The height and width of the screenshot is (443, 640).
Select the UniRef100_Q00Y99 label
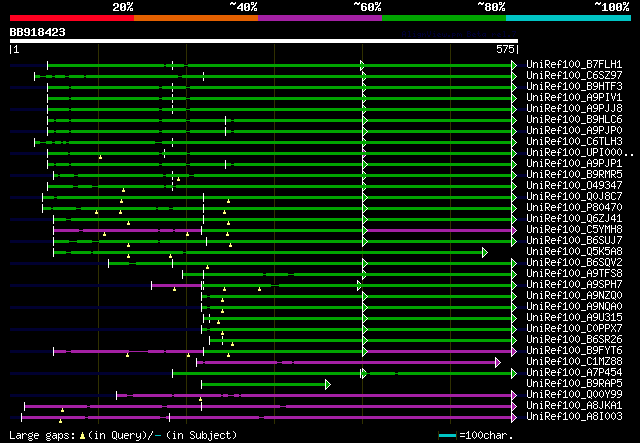coord(574,395)
